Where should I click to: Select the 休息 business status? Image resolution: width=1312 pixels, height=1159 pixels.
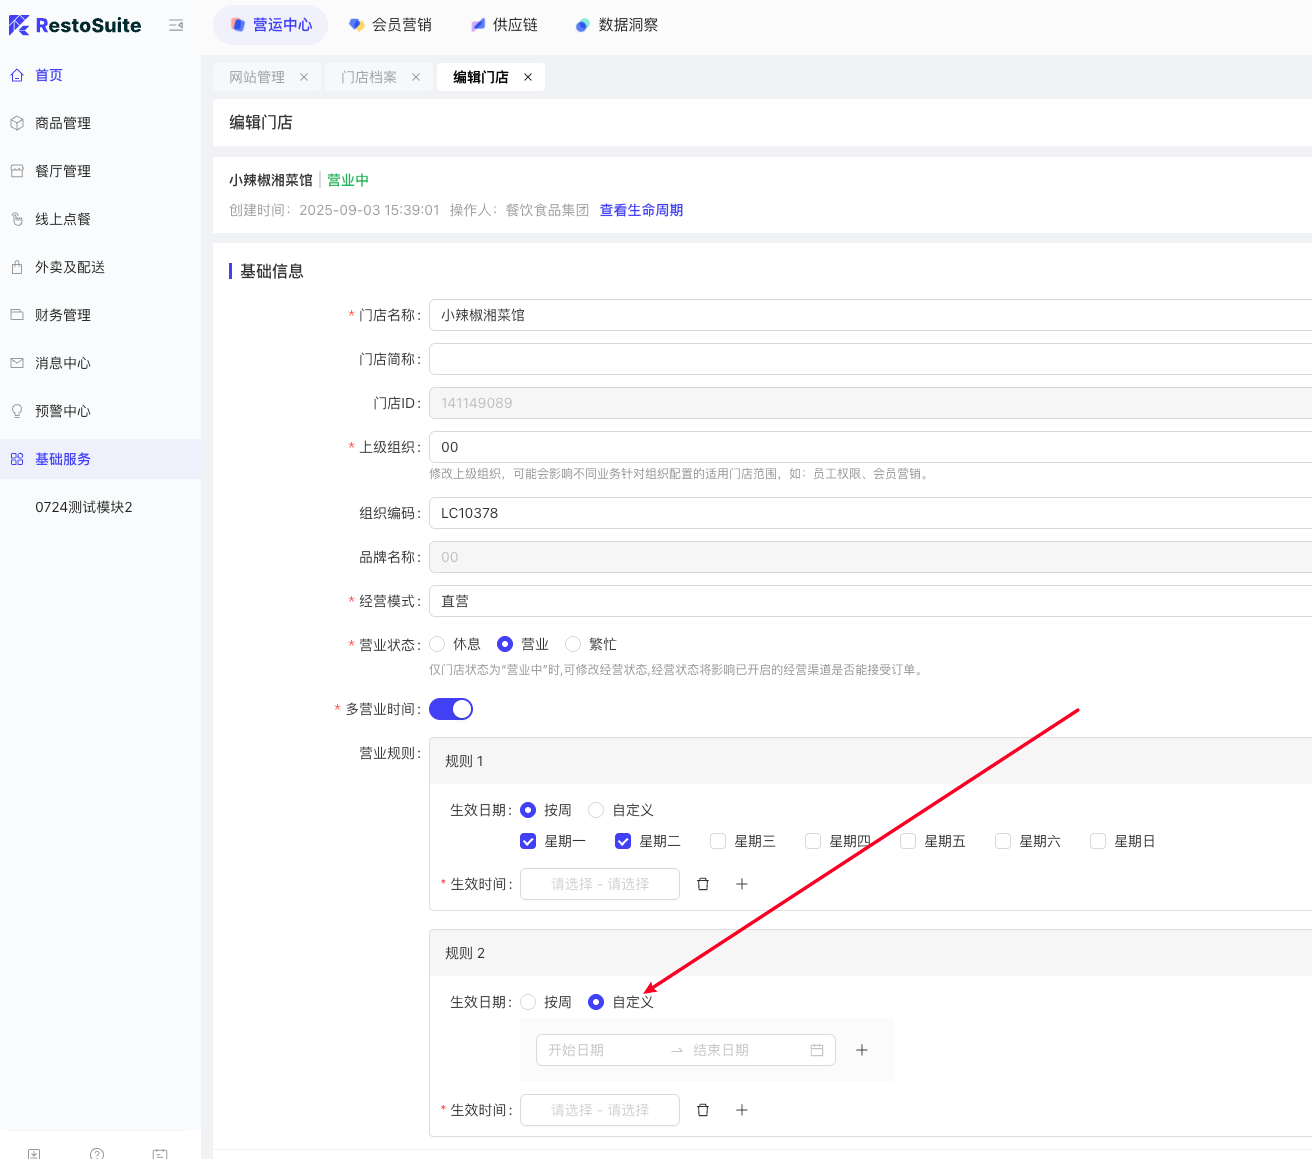[x=438, y=644]
